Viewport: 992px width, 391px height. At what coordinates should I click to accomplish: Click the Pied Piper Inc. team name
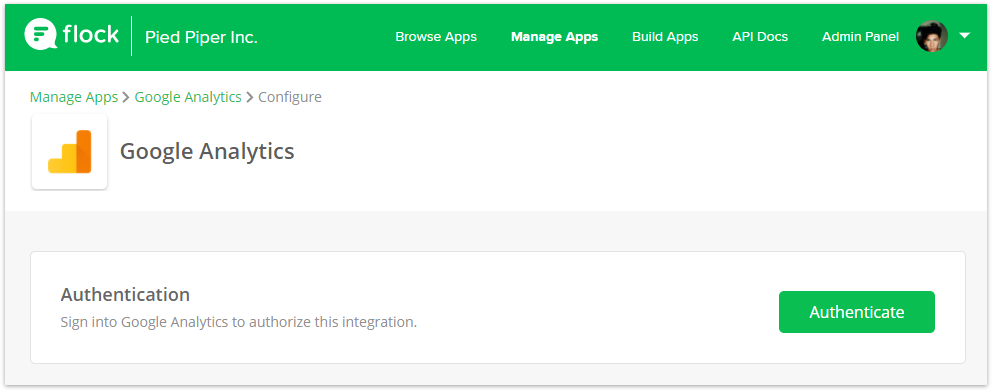[201, 37]
